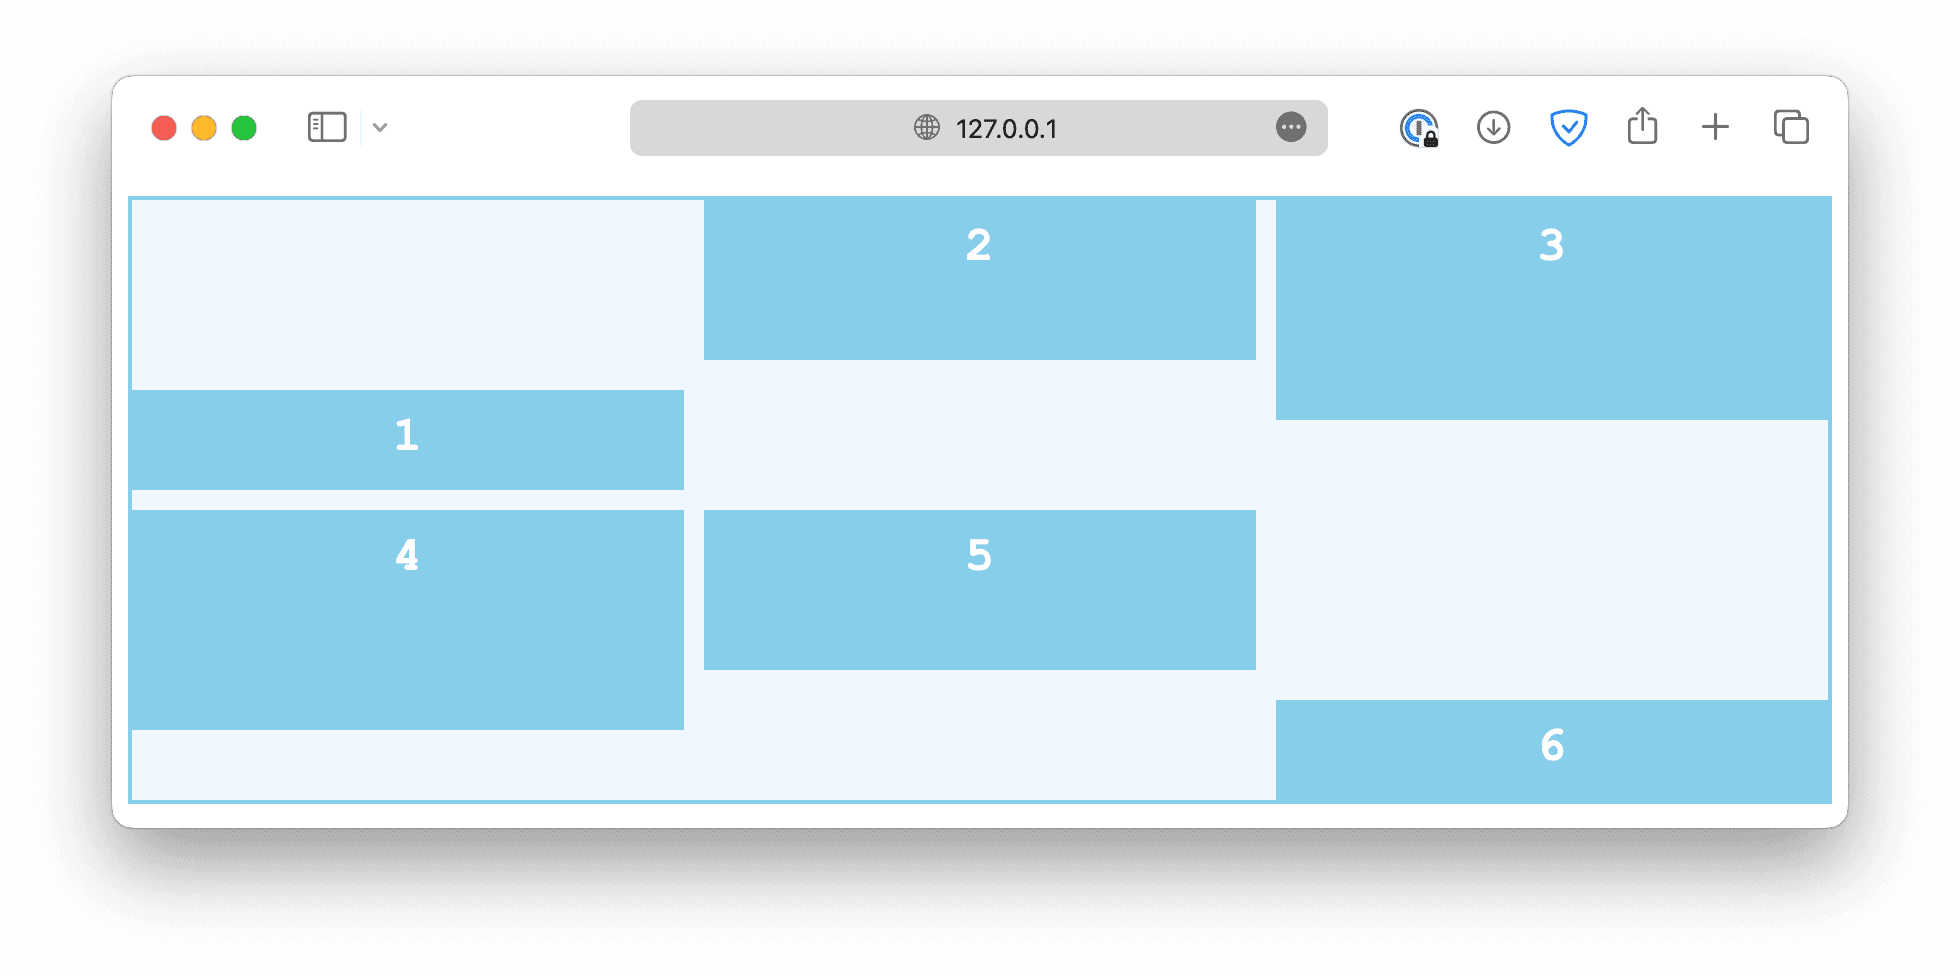Click the bottom-right box labeled 6
The height and width of the screenshot is (976, 1960).
tap(1552, 750)
